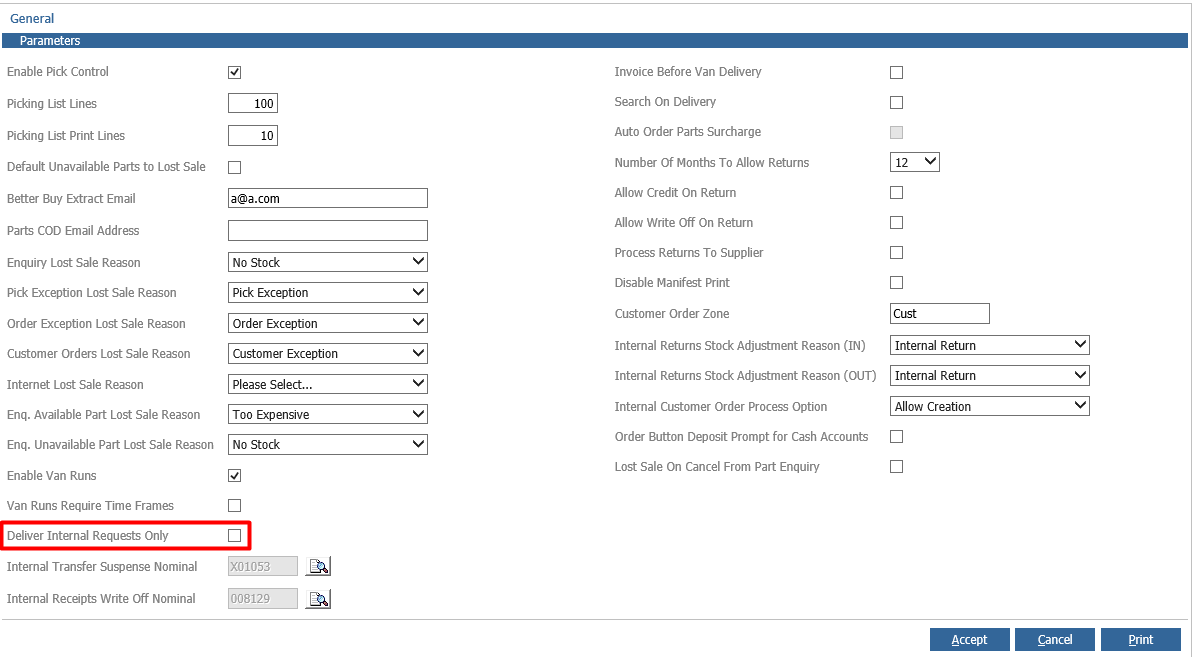Choose an Internet Lost Sale Reason
This screenshot has height=657, width=1198.
(328, 384)
